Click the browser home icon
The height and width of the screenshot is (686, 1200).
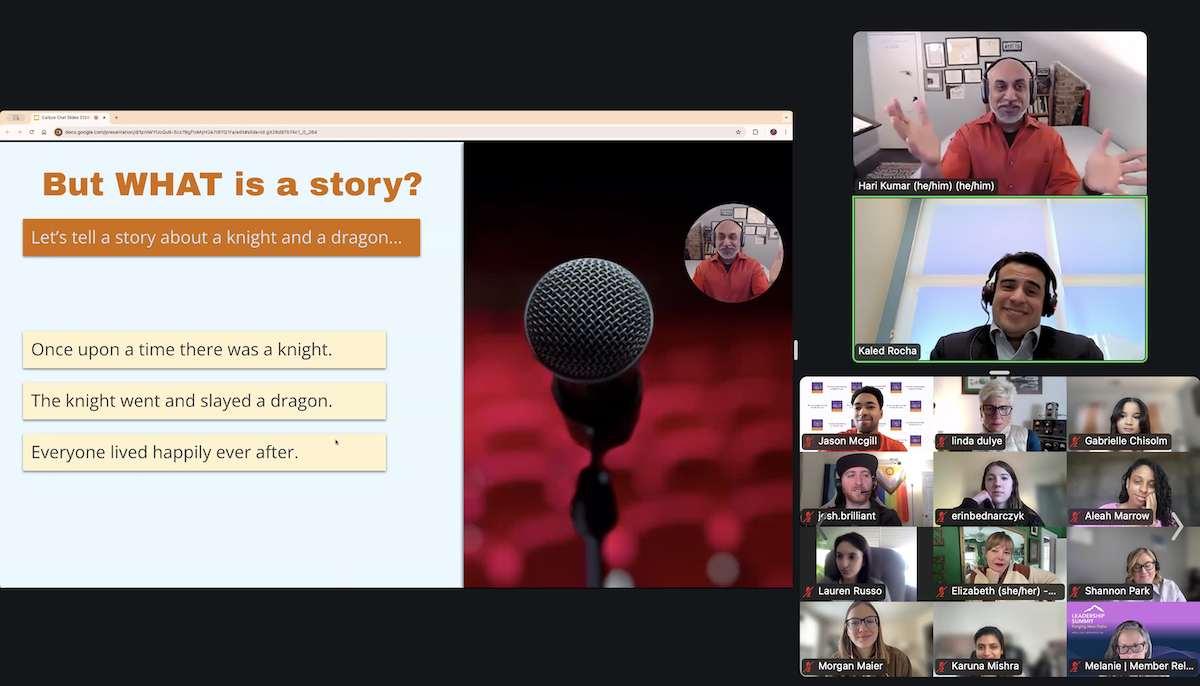(43, 132)
